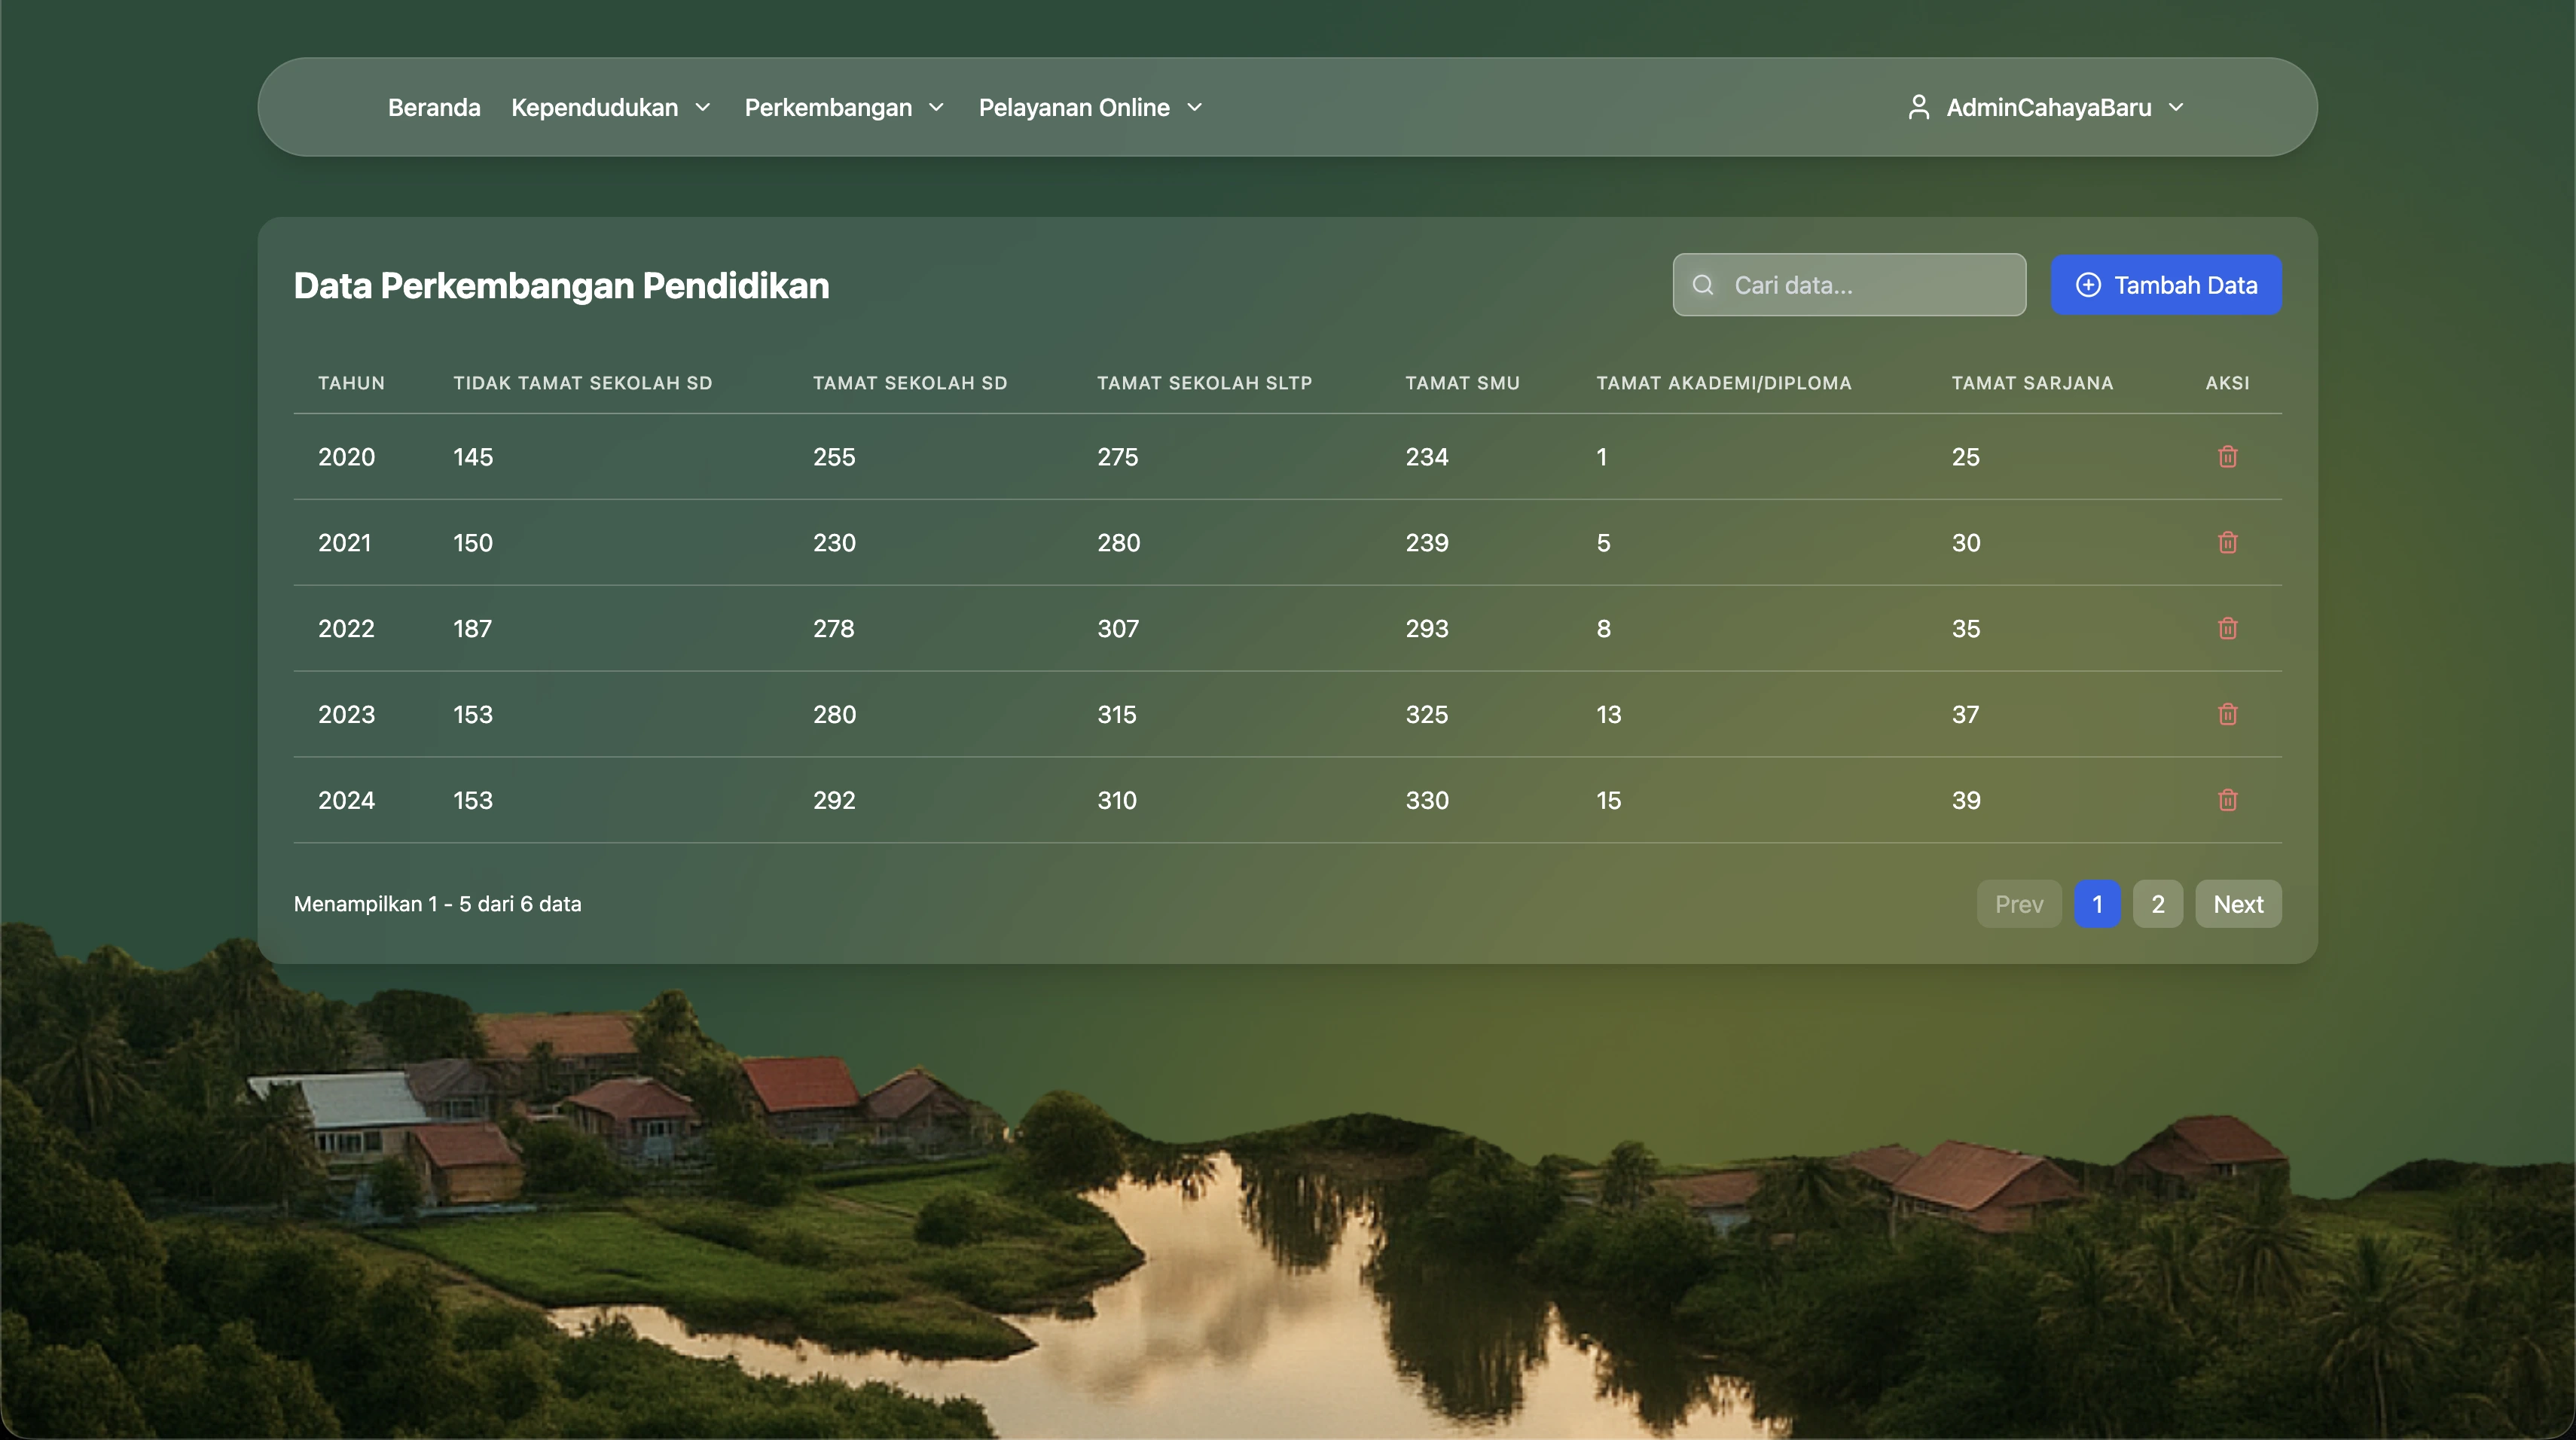Click the value 325 in 2023 row

[1427, 715]
